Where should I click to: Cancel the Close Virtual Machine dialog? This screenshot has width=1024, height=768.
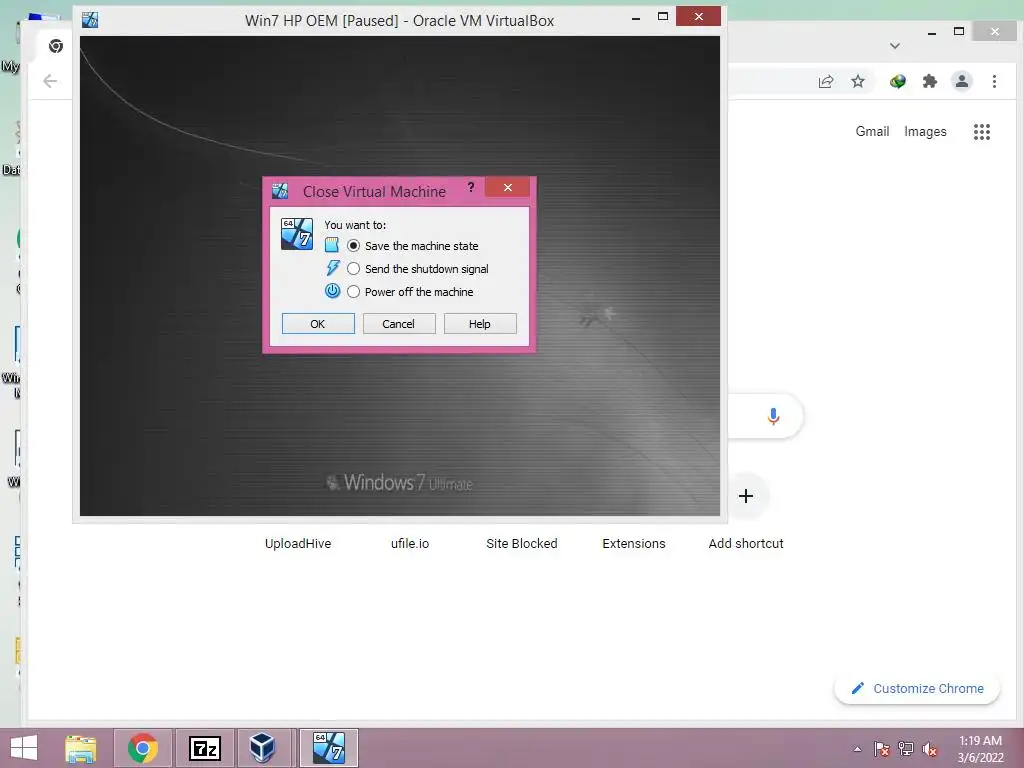coord(399,324)
